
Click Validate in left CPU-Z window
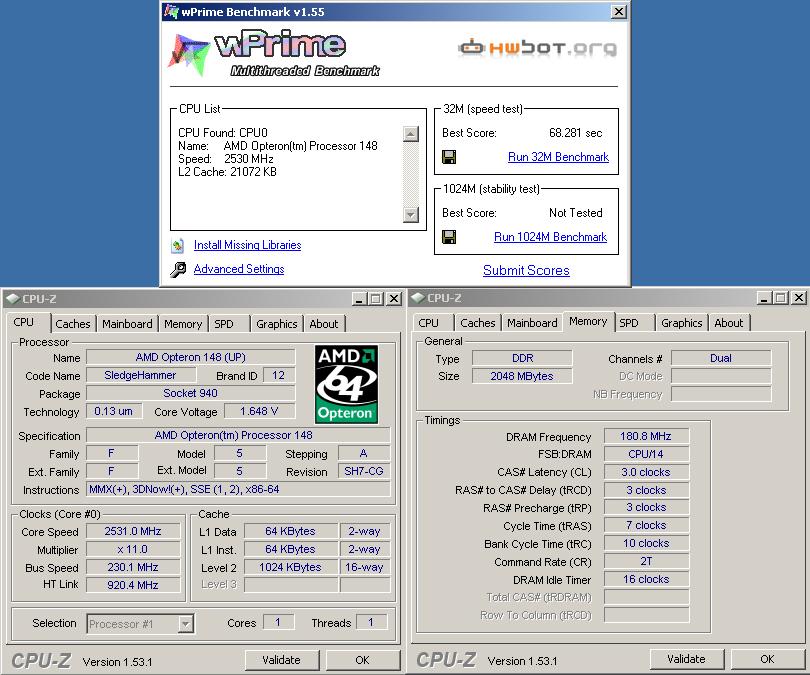pyautogui.click(x=282, y=660)
